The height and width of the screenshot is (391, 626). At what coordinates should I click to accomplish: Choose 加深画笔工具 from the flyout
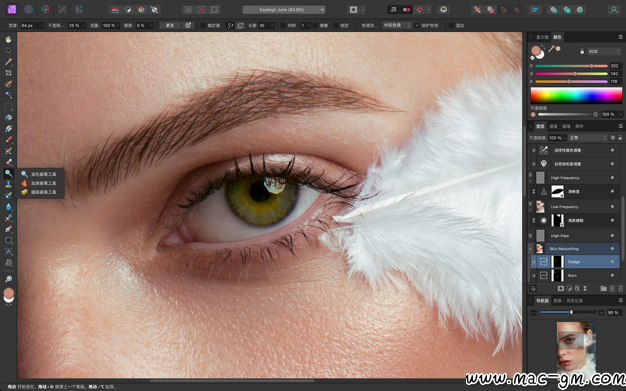(39, 183)
